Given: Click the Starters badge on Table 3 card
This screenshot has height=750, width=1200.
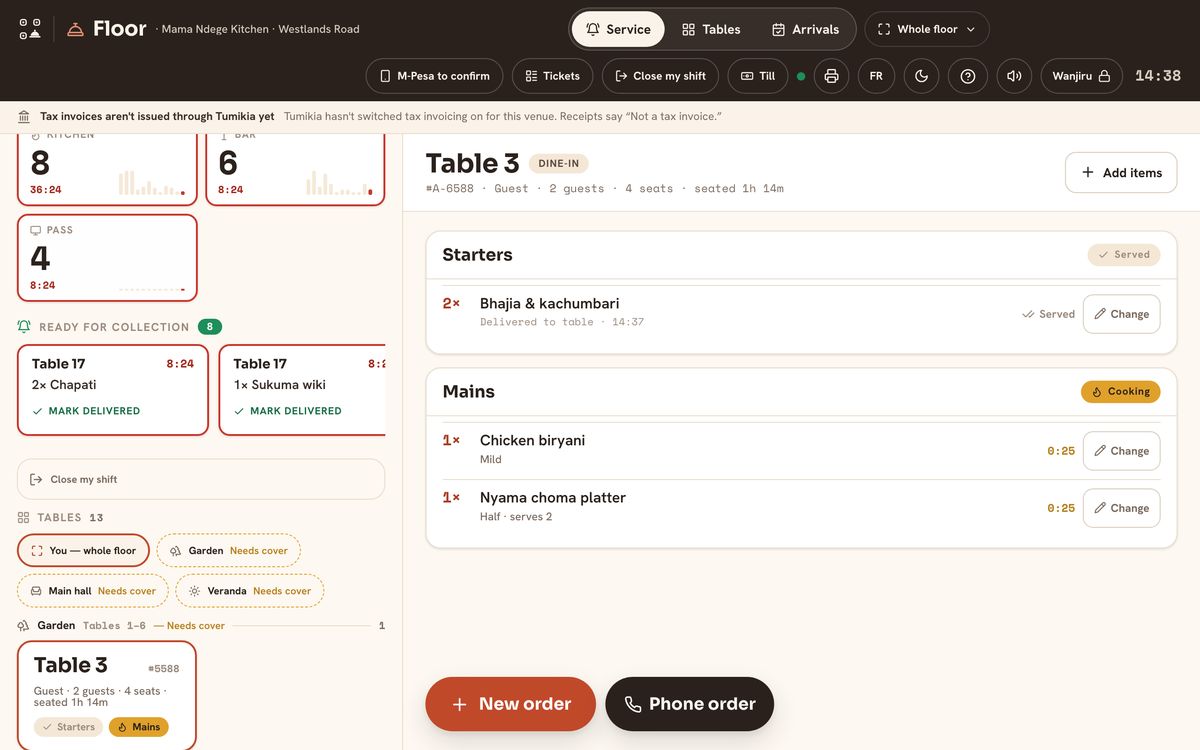Looking at the screenshot, I should tap(68, 727).
